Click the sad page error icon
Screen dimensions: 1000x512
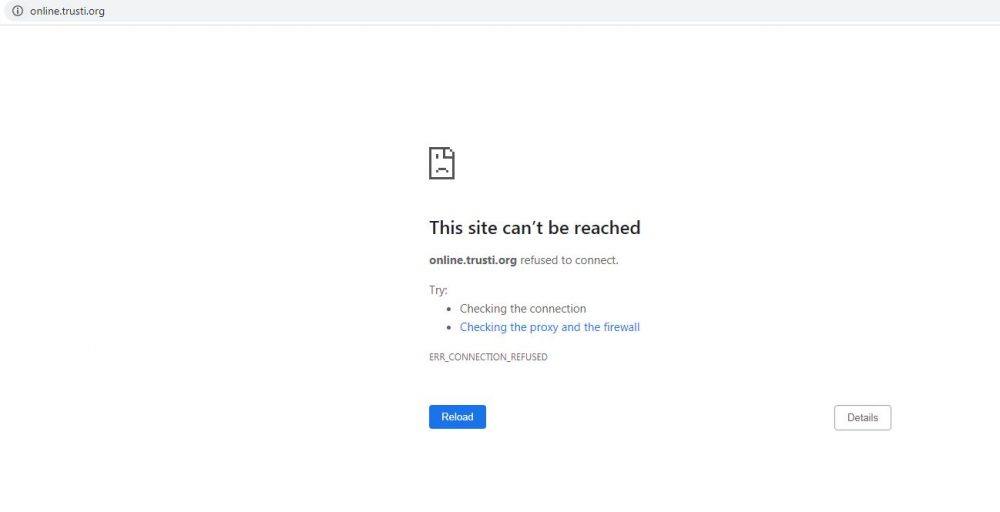pos(441,163)
